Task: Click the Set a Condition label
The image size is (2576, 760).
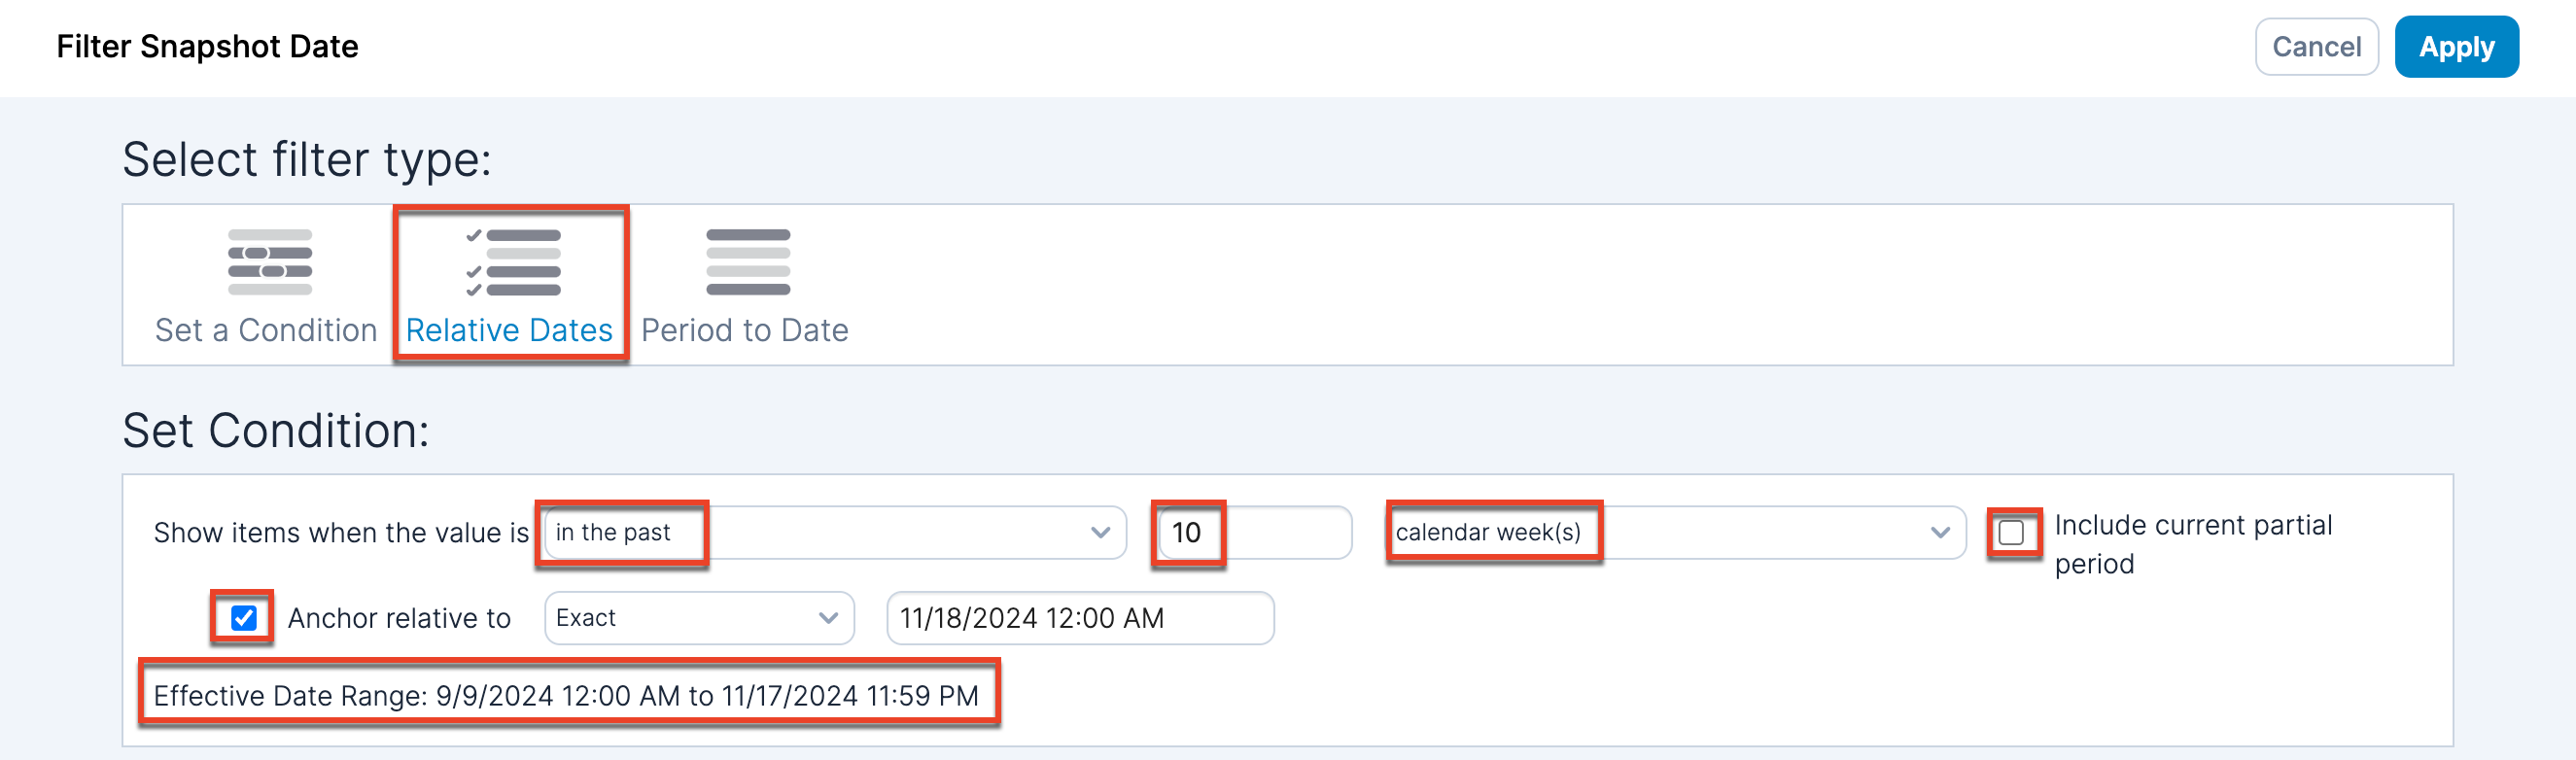Action: click(266, 330)
